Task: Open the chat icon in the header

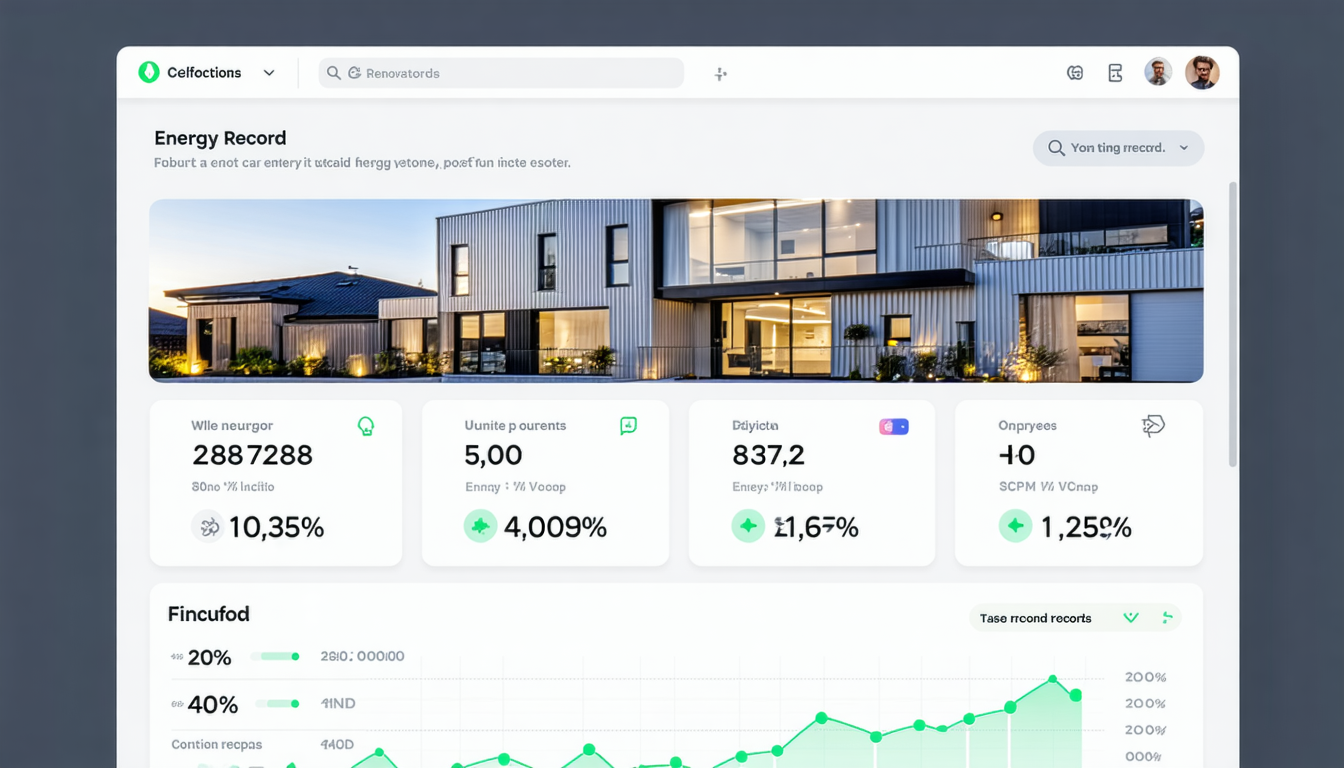Action: click(x=1075, y=72)
